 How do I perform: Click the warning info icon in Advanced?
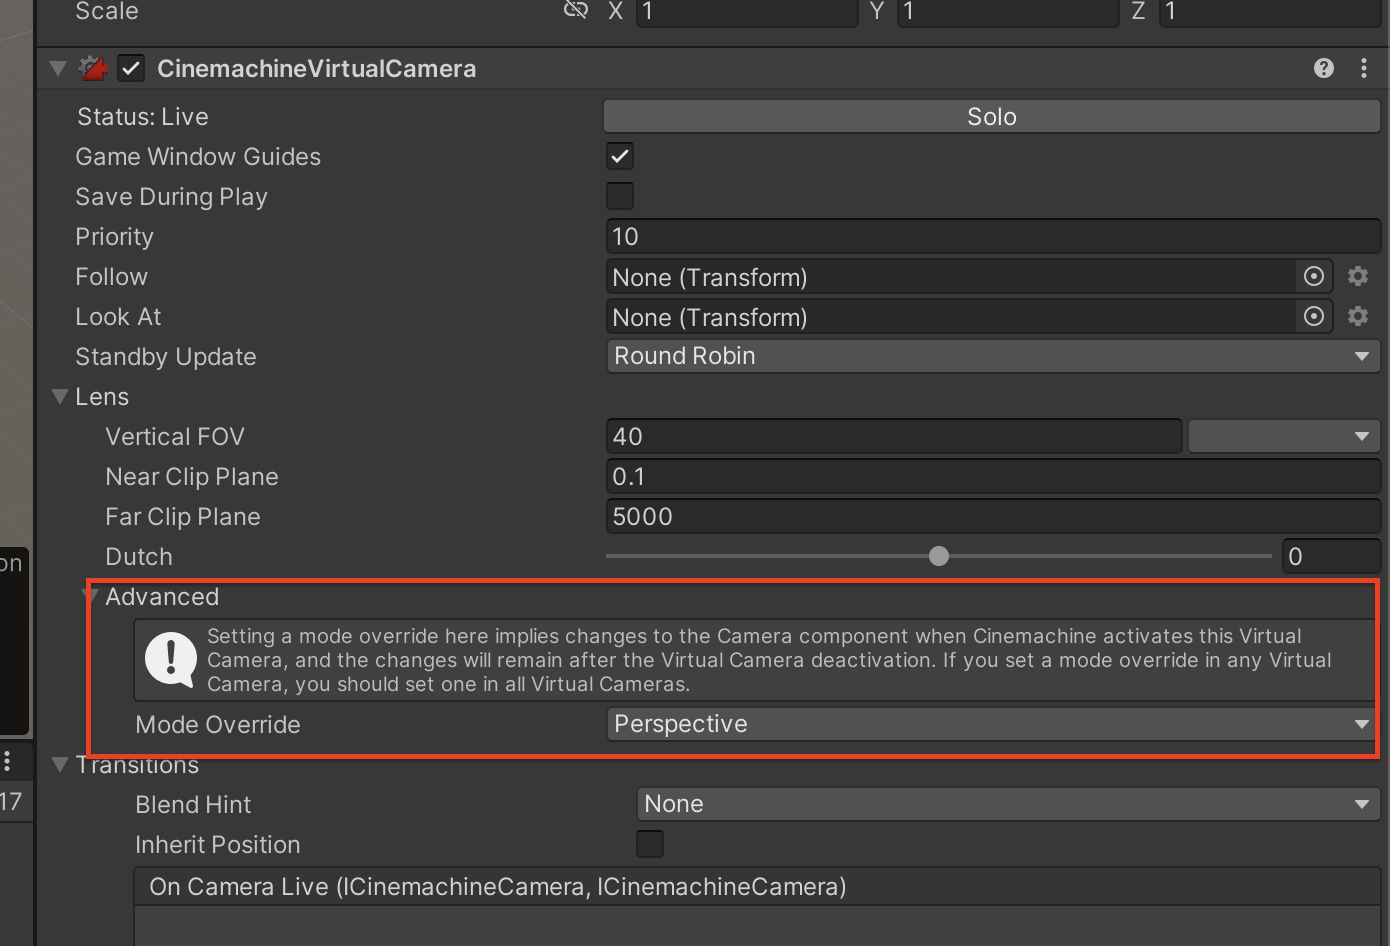pyautogui.click(x=170, y=660)
